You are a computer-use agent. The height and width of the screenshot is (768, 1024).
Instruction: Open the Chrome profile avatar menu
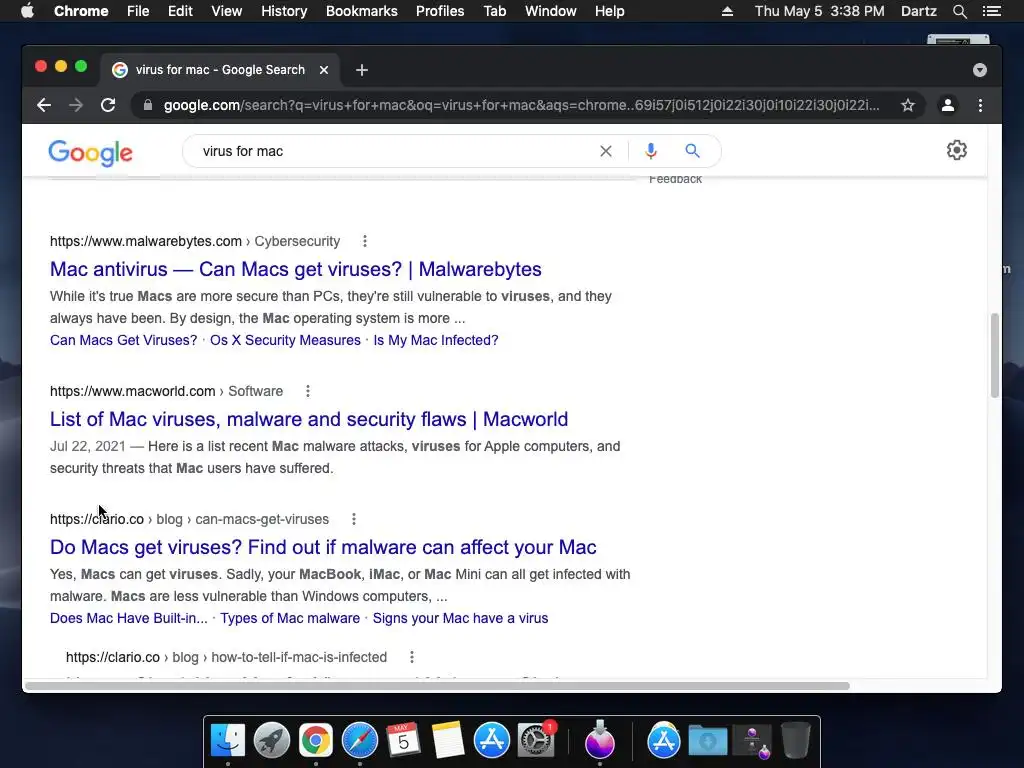pos(948,105)
